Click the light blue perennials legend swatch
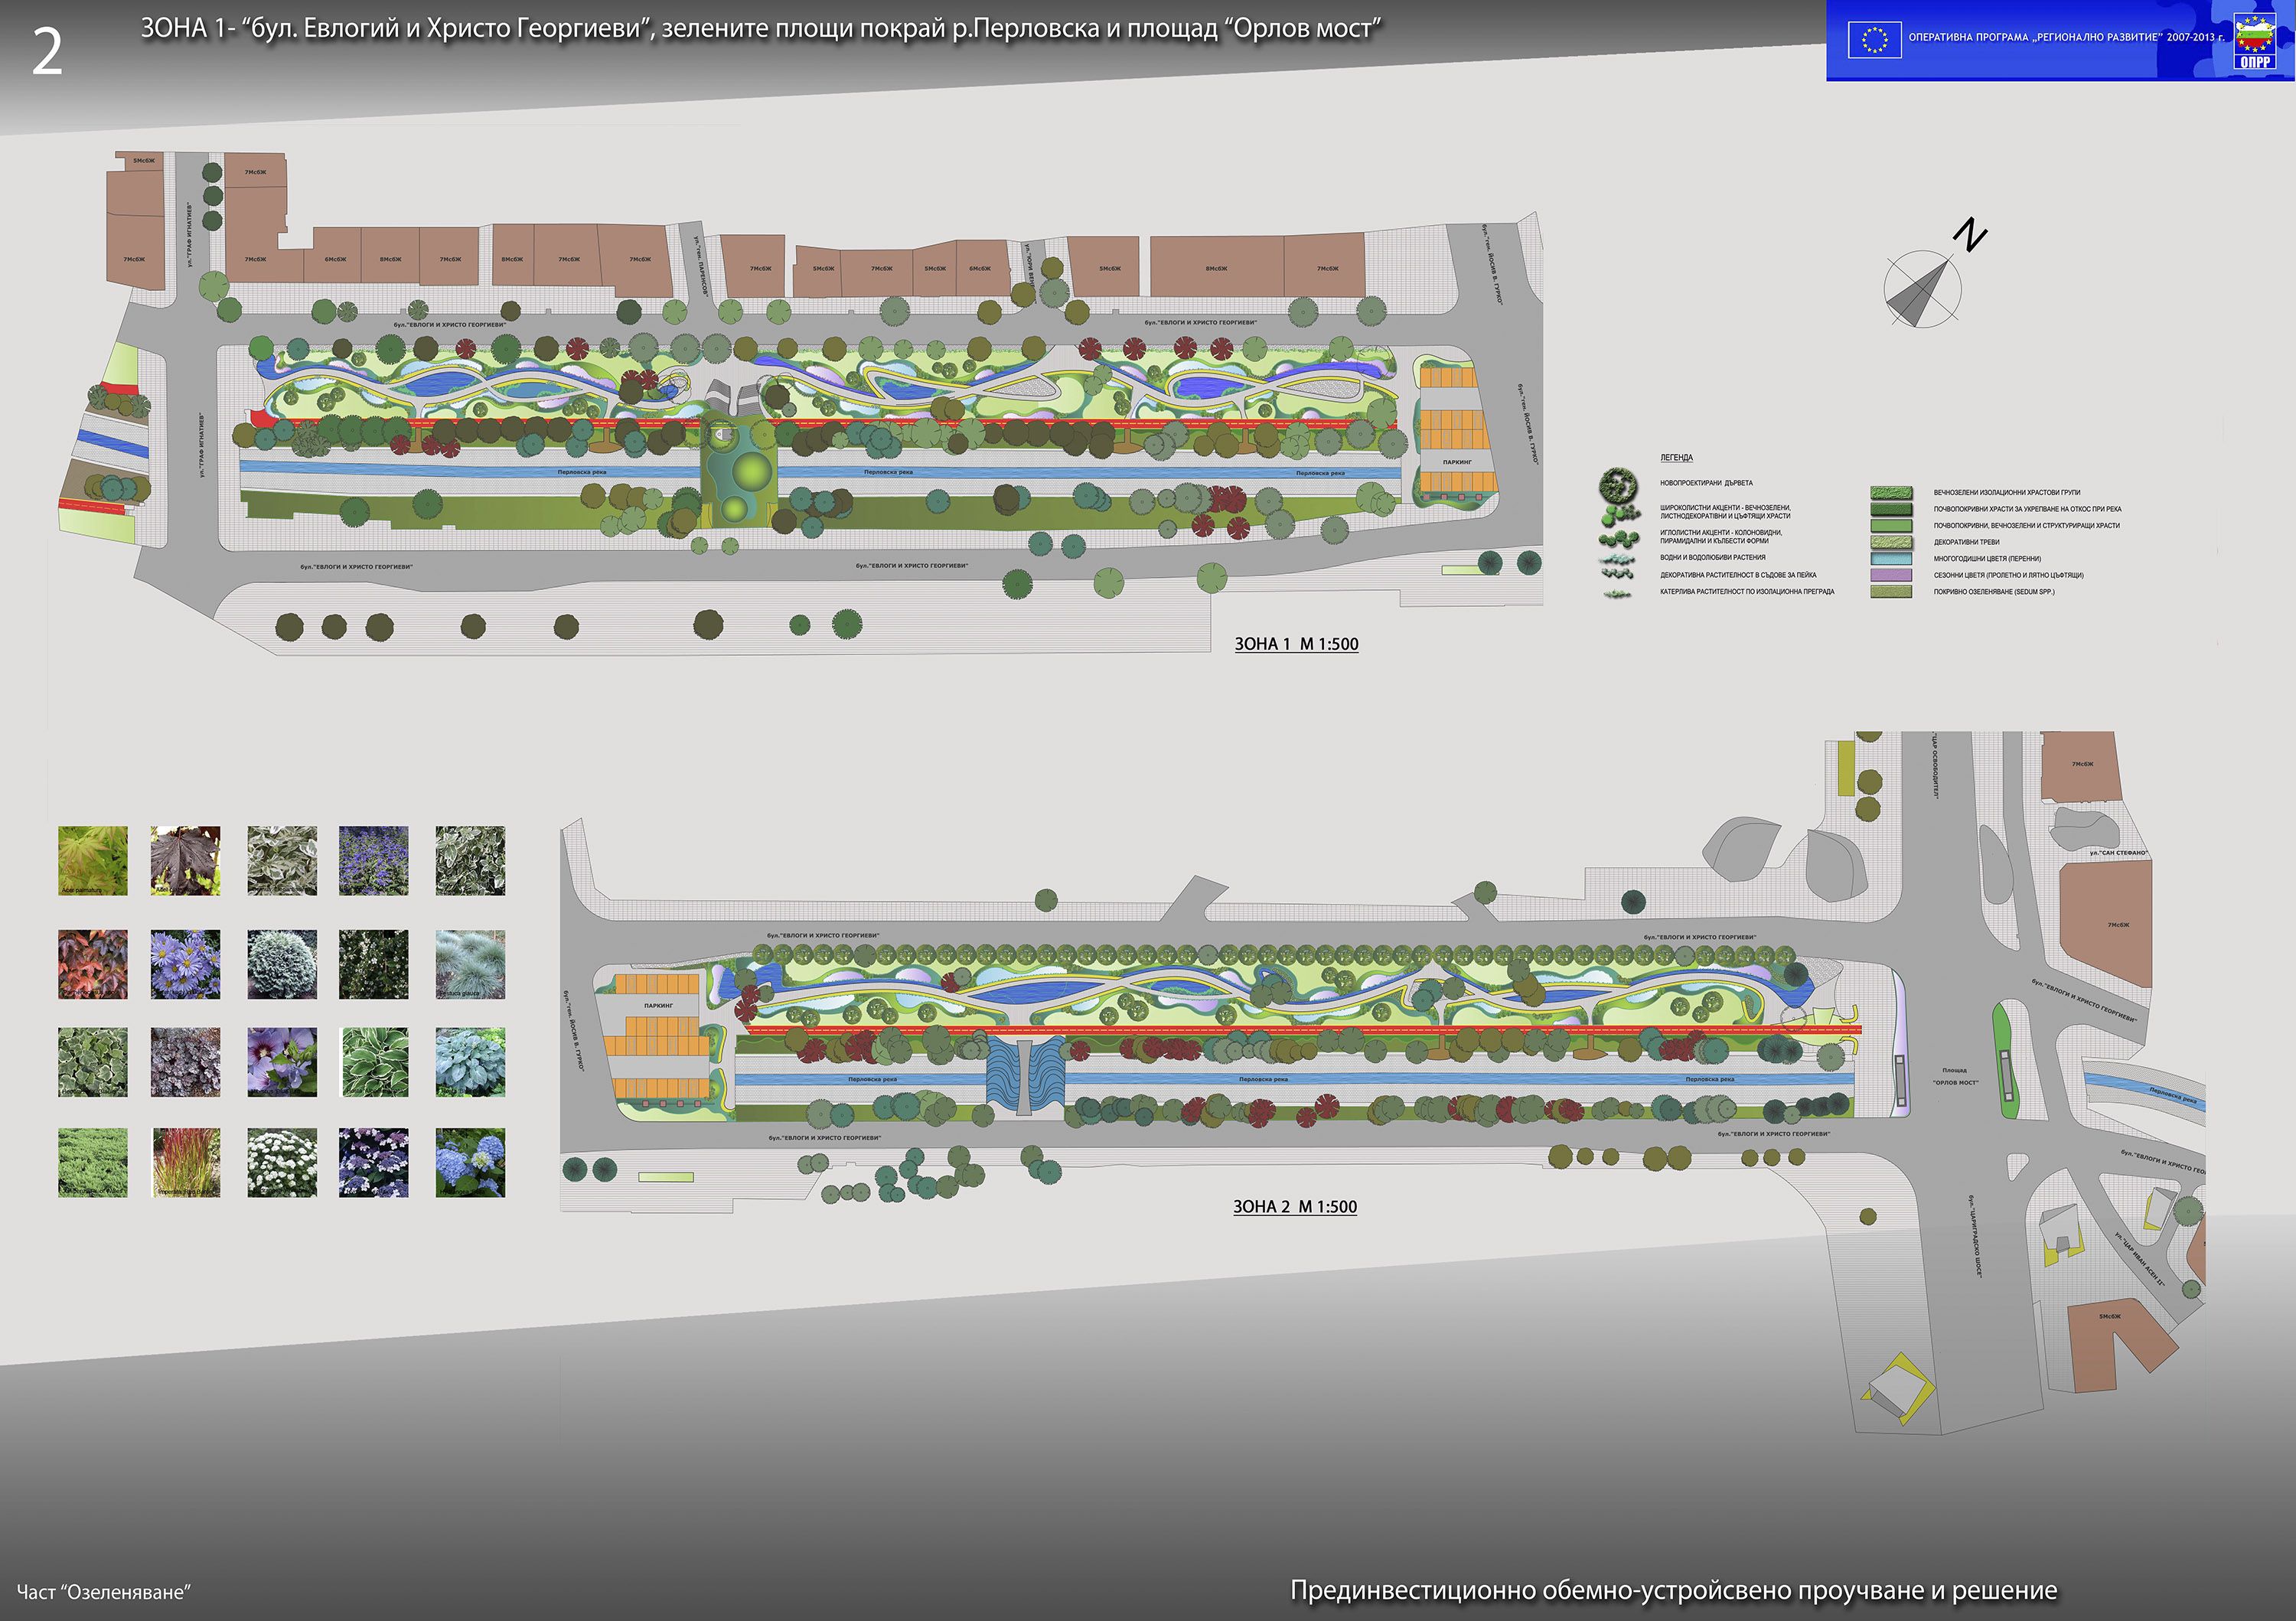Screen dimensions: 2296x1621 (x=1891, y=559)
